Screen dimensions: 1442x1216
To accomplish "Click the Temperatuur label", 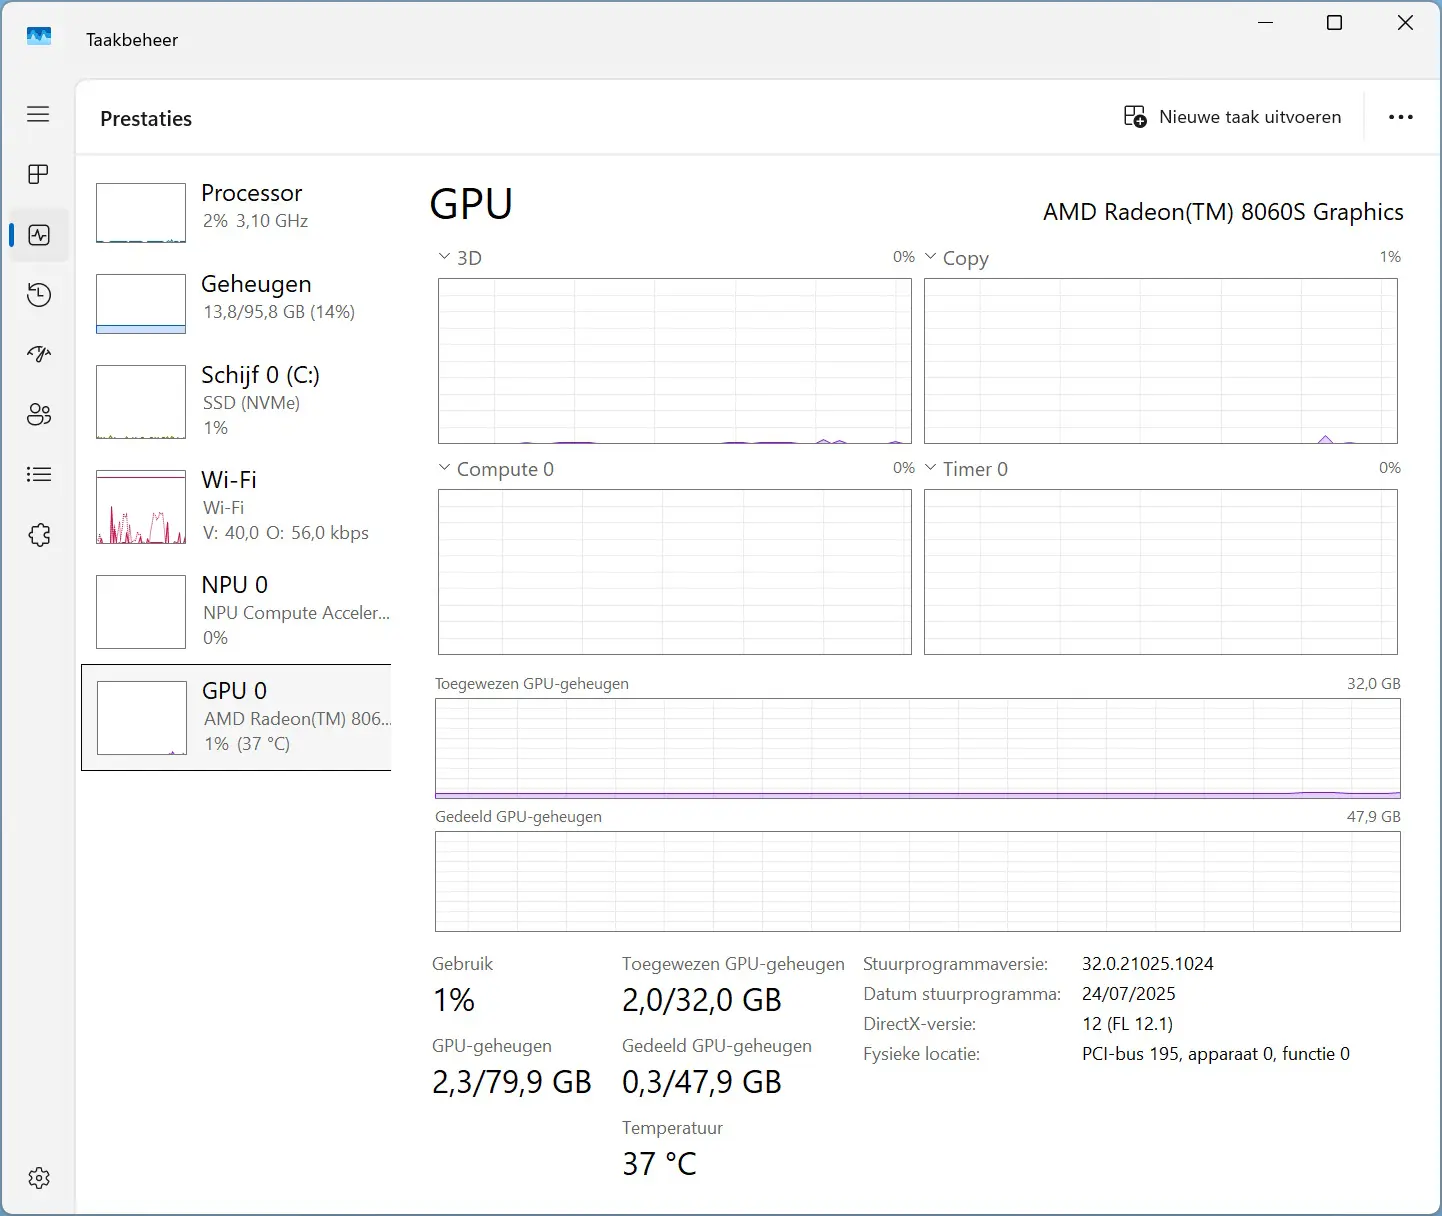I will pyautogui.click(x=672, y=1128).
